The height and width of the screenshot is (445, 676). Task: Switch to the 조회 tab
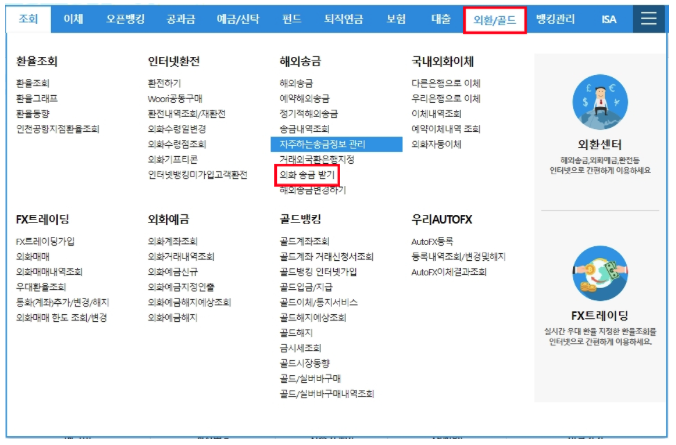point(28,19)
